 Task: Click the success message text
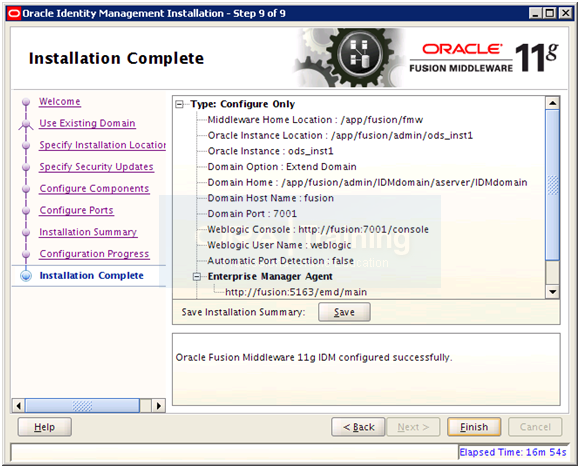[x=314, y=357]
